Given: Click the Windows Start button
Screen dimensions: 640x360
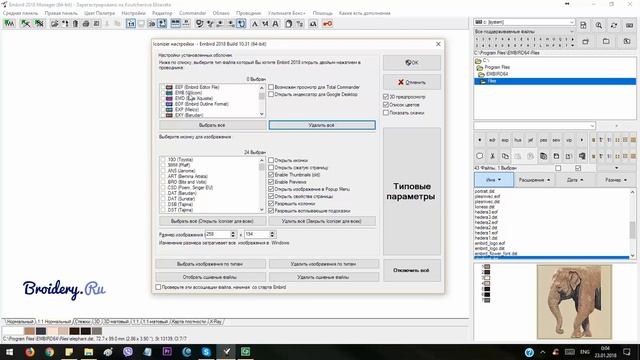Looking at the screenshot, I should (9, 352).
